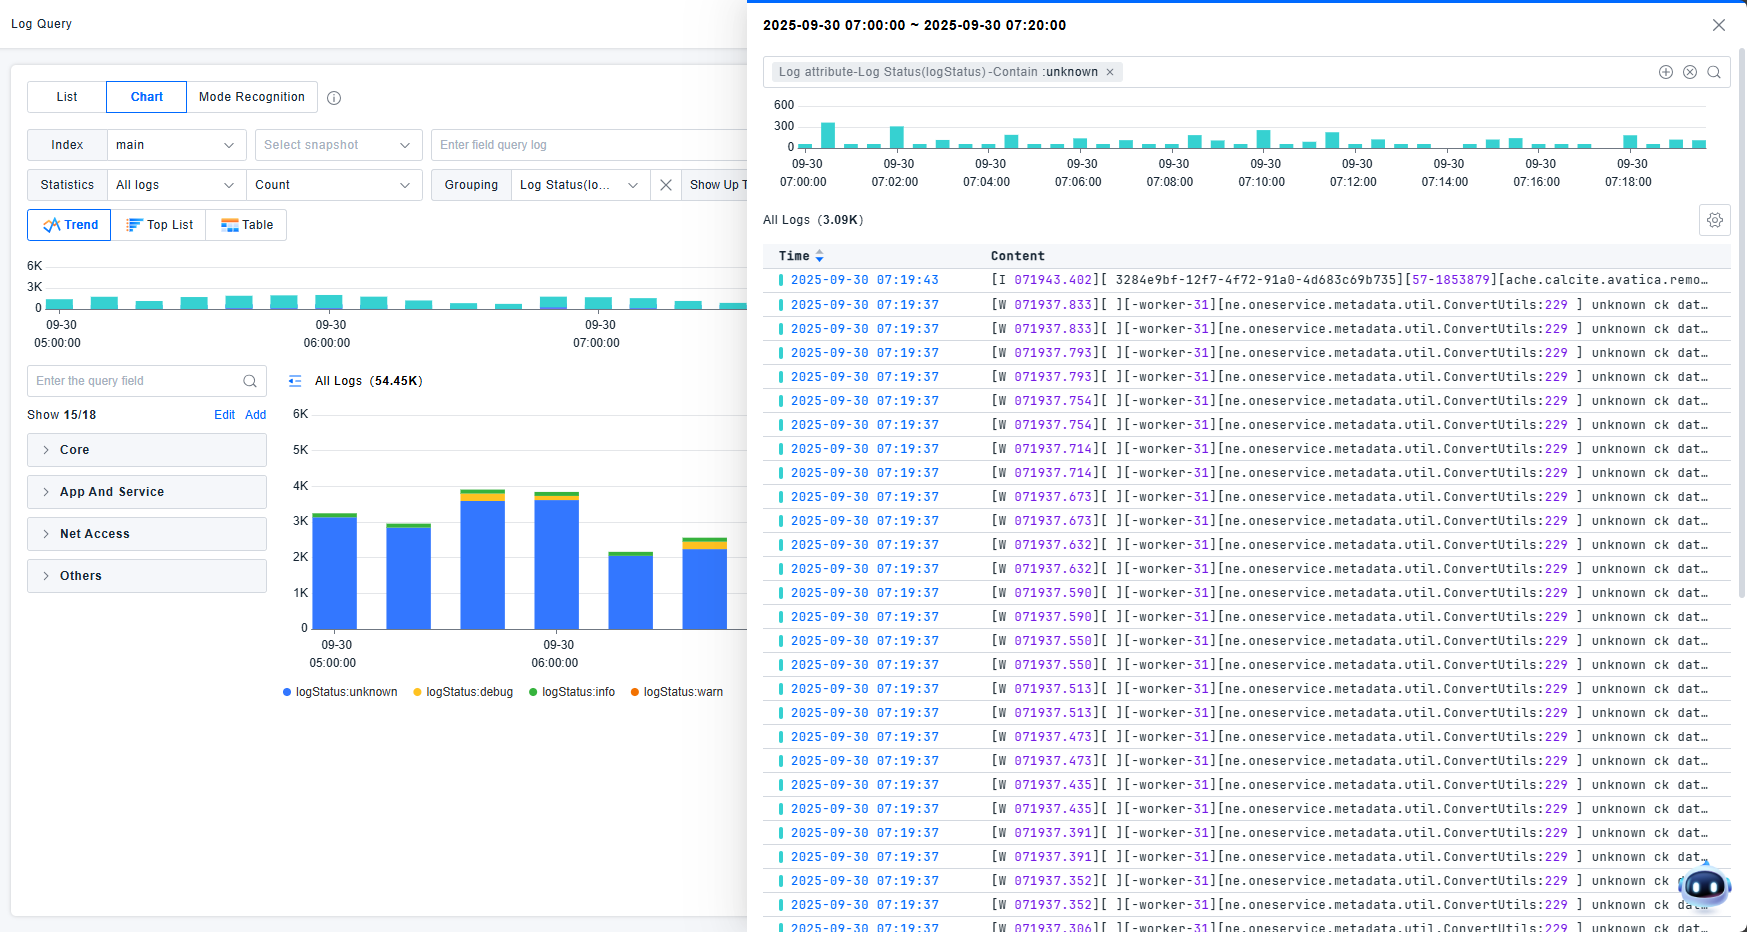1747x932 pixels.
Task: Click the add filter plus icon
Action: pos(1665,72)
